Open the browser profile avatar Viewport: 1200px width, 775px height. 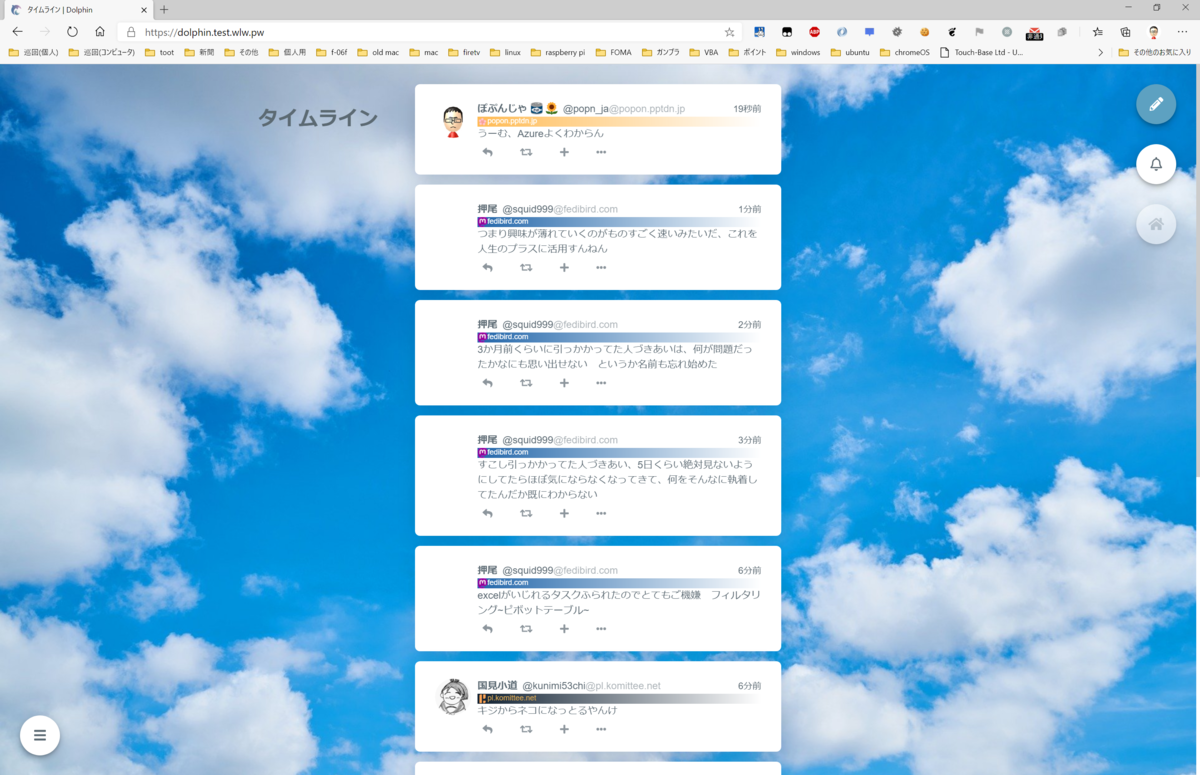pyautogui.click(x=1153, y=32)
